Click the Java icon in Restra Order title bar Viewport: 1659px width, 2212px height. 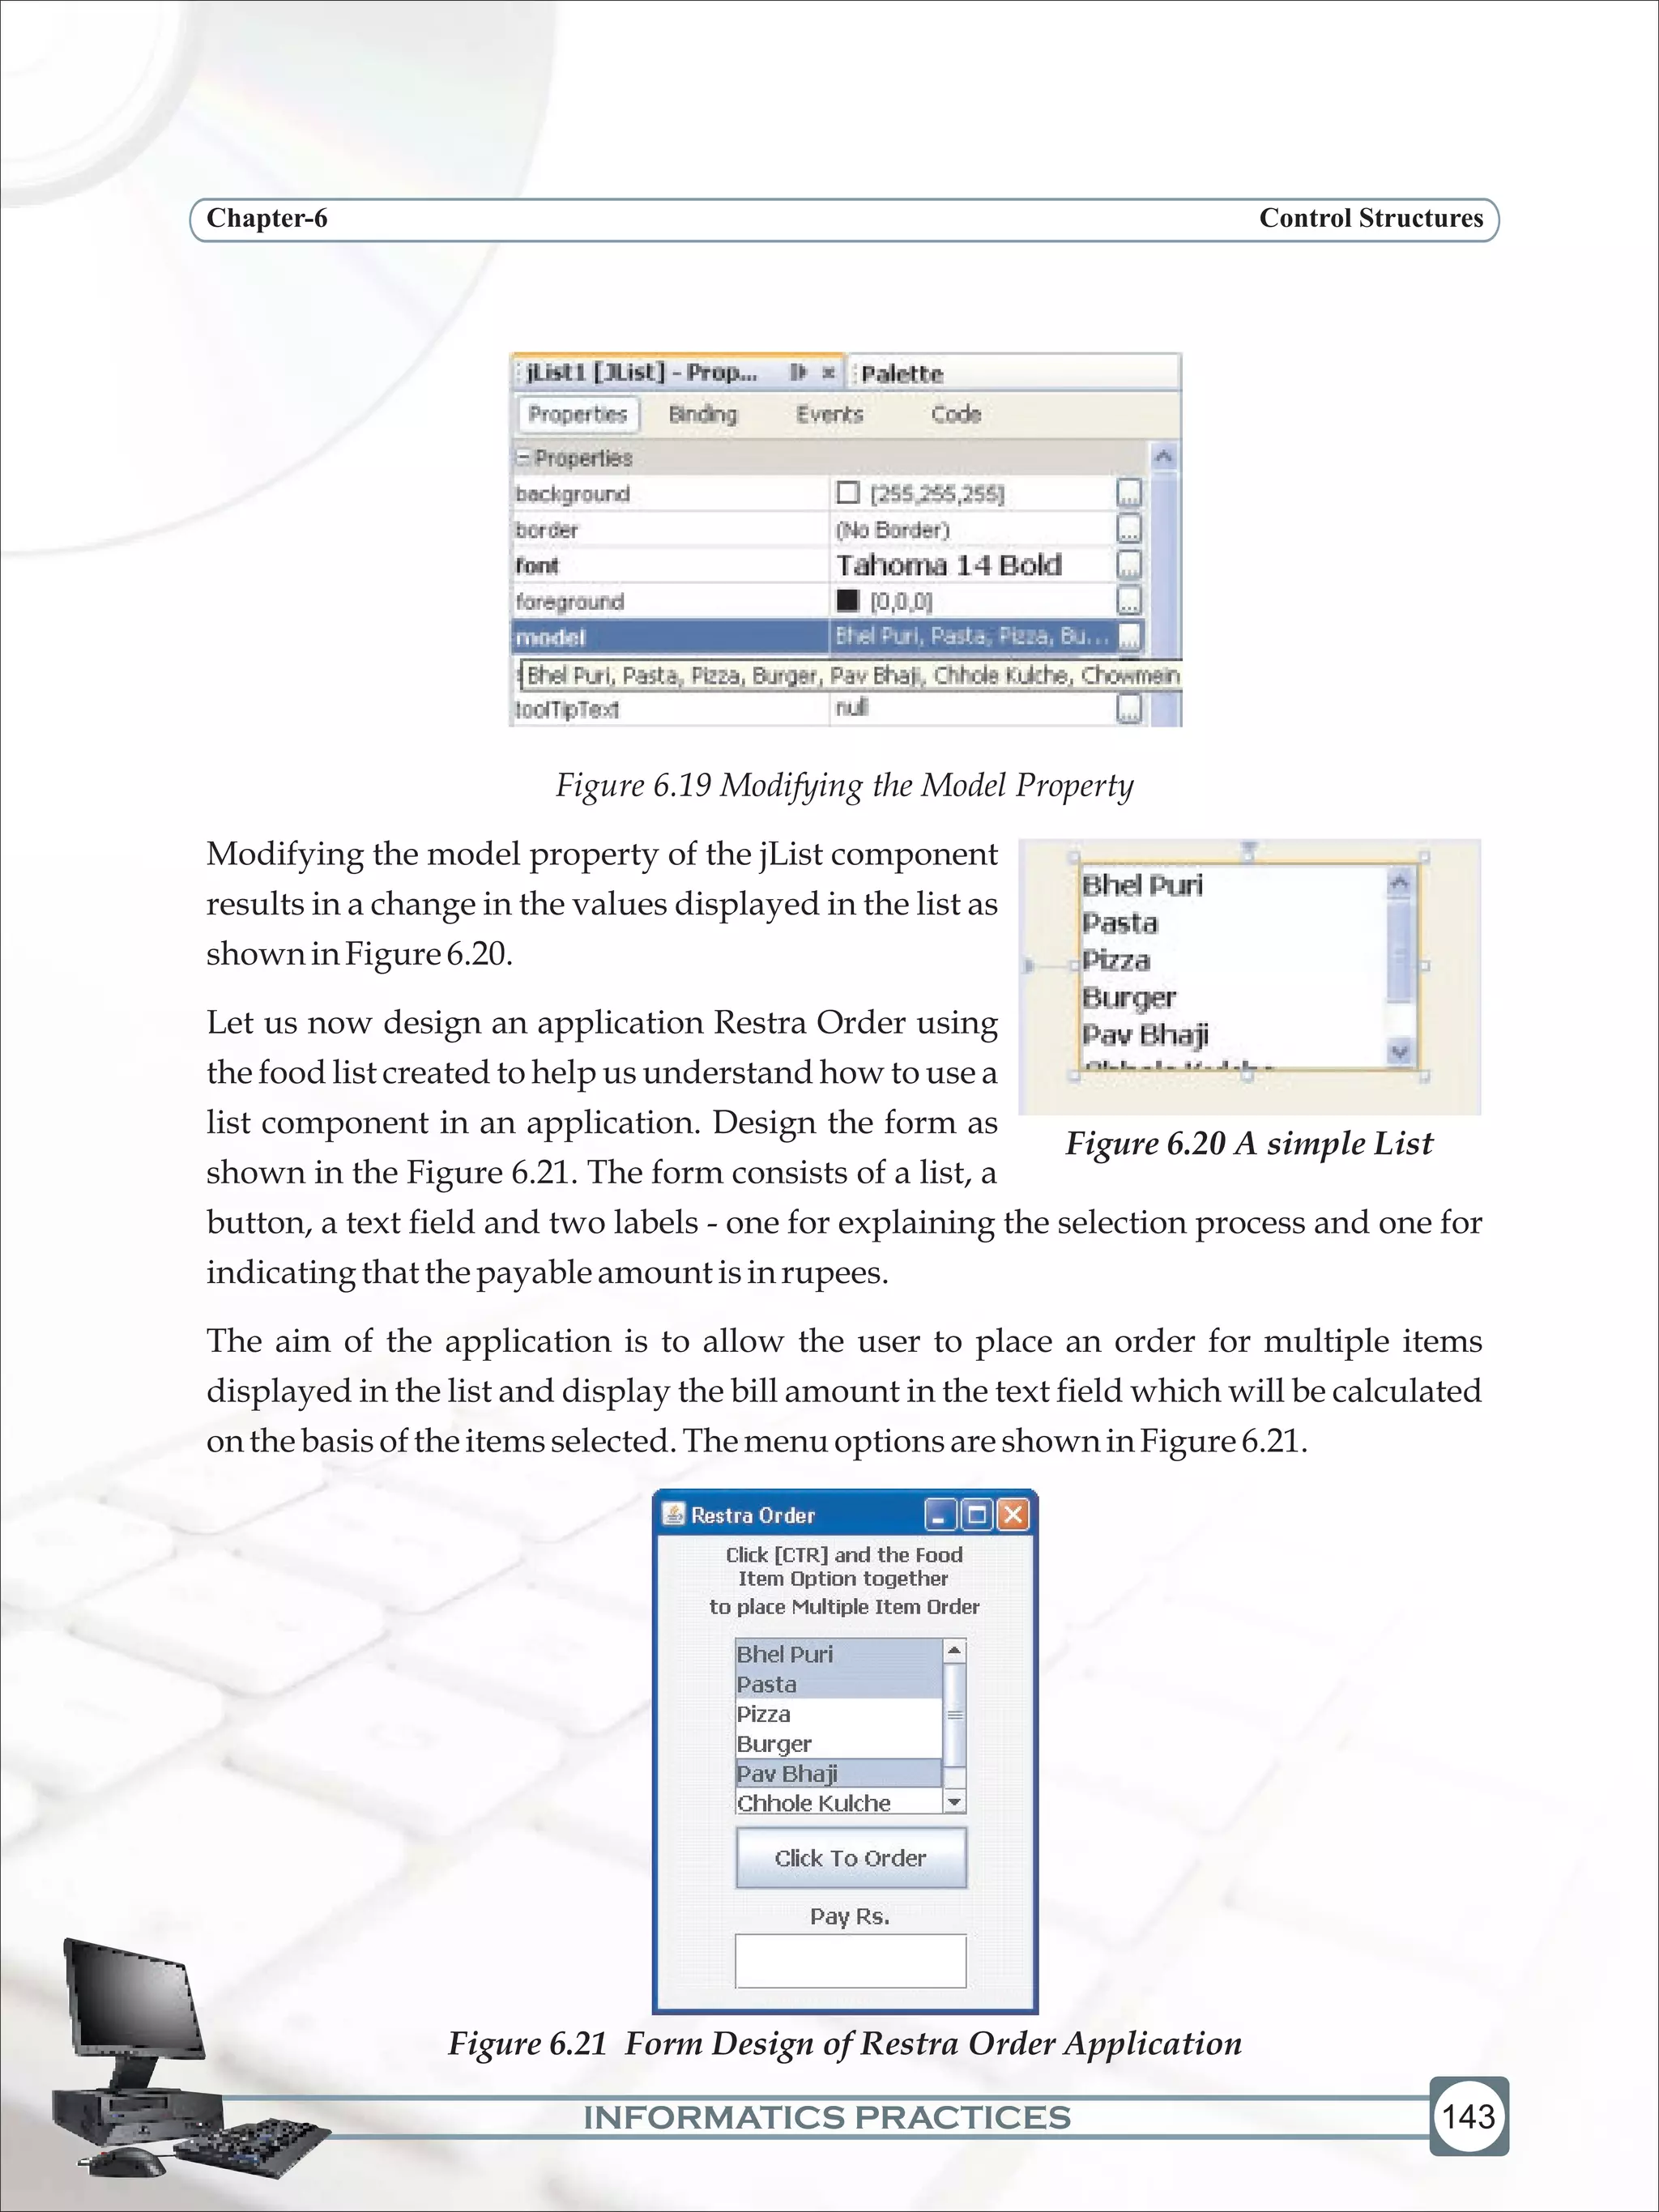pyautogui.click(x=675, y=1515)
